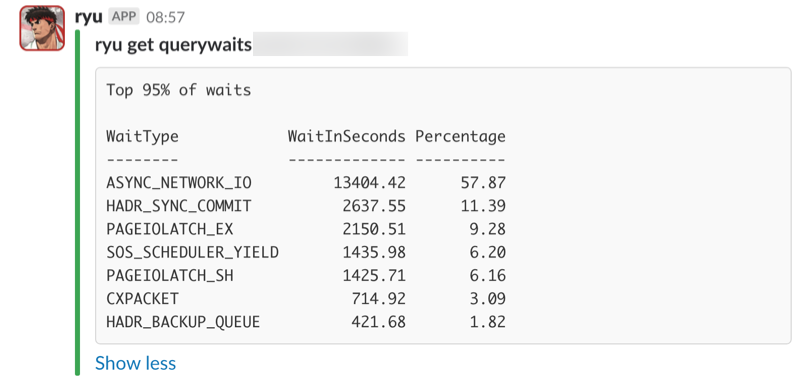Screen dimensions: 800x380
Task: Click the PAGEIOLATCH_SH wait type
Action: (x=169, y=276)
